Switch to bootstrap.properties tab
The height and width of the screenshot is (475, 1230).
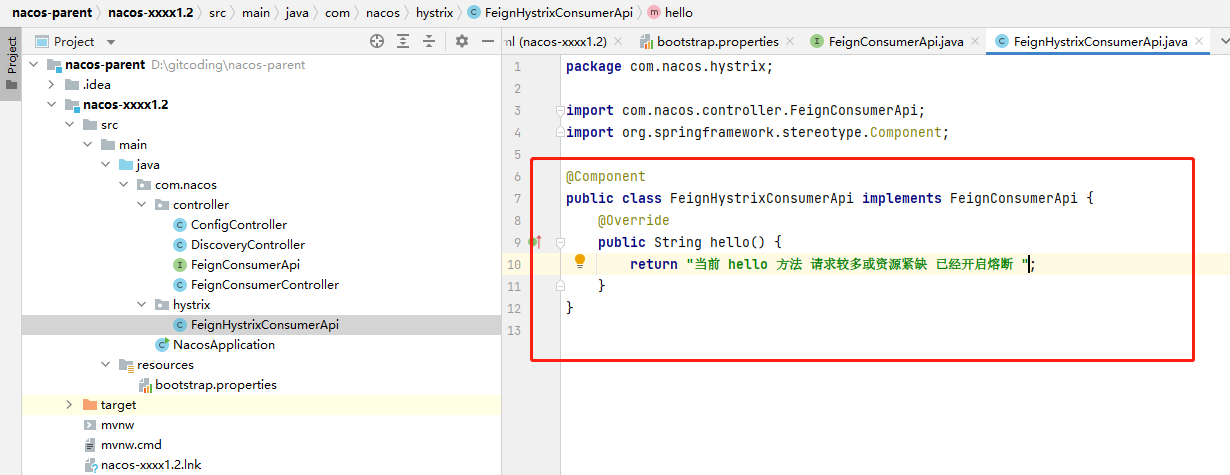coord(717,41)
